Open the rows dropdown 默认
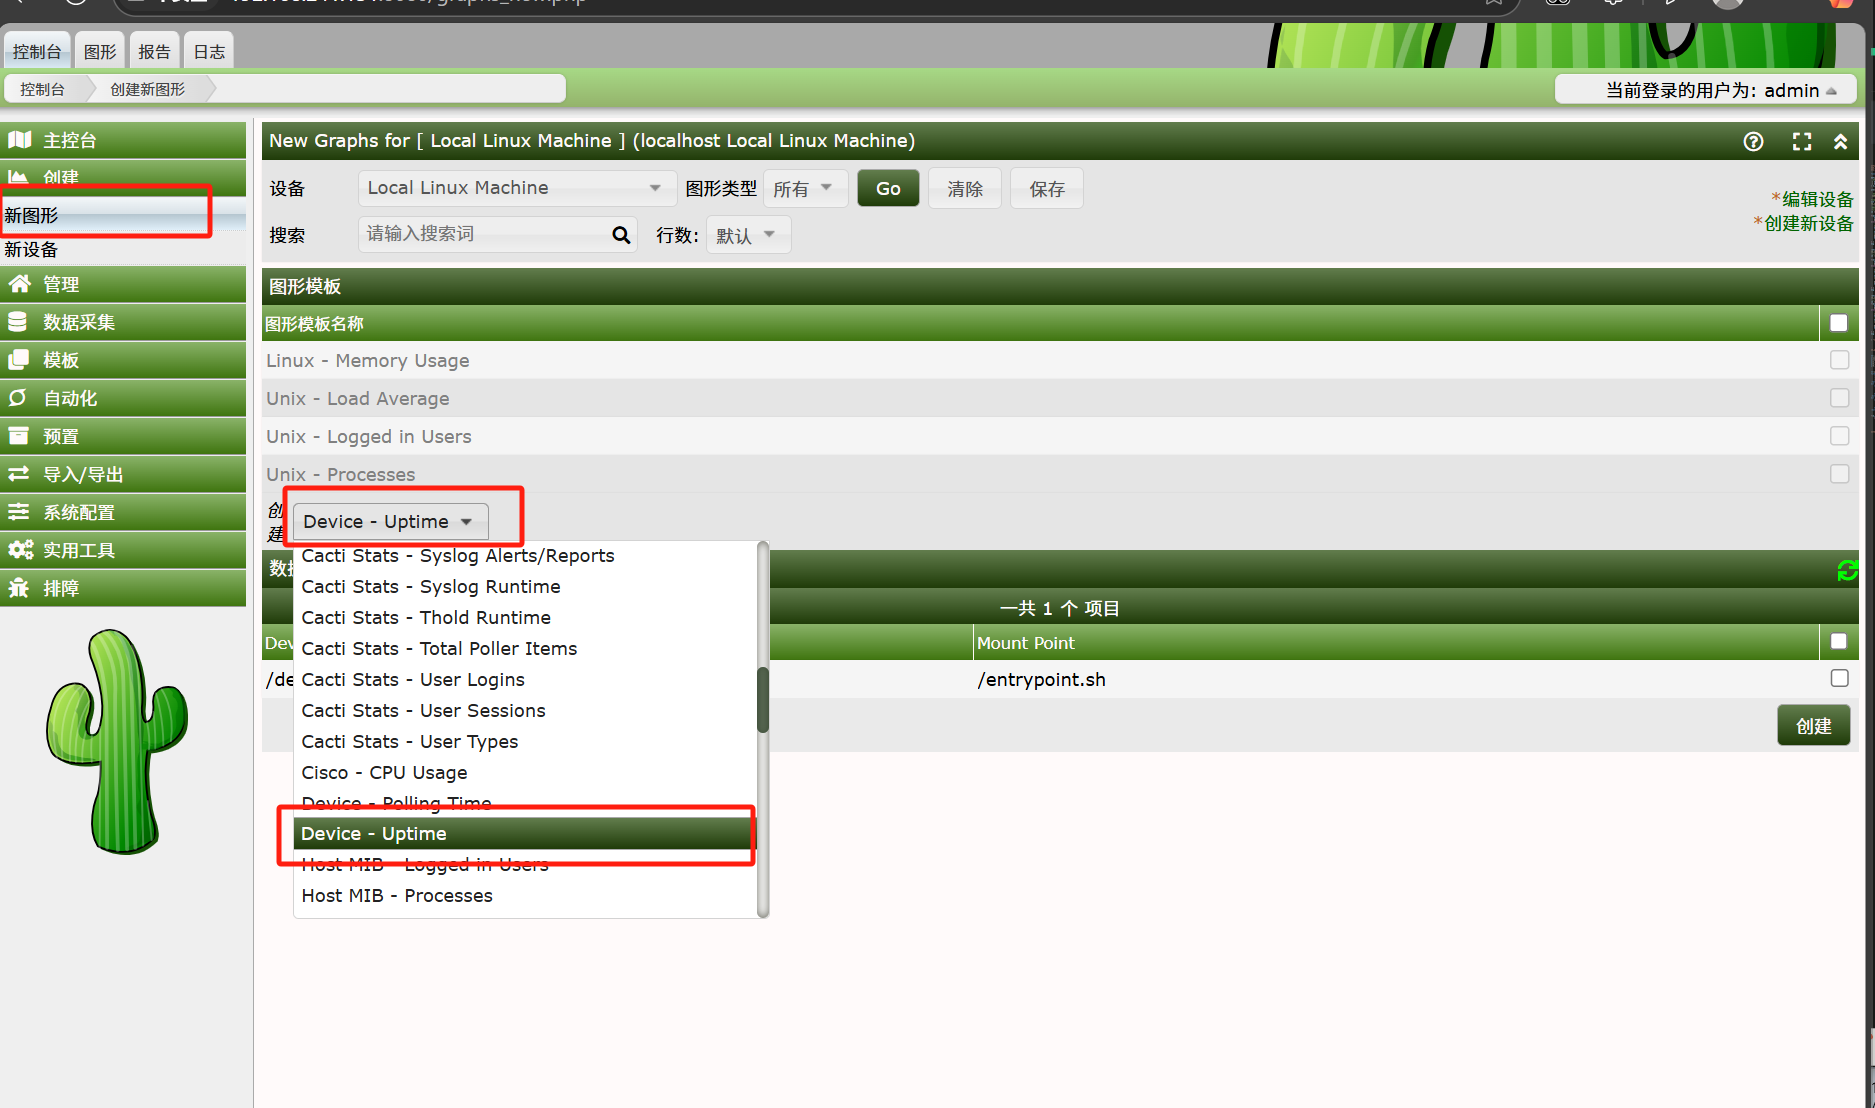1875x1108 pixels. [x=747, y=235]
